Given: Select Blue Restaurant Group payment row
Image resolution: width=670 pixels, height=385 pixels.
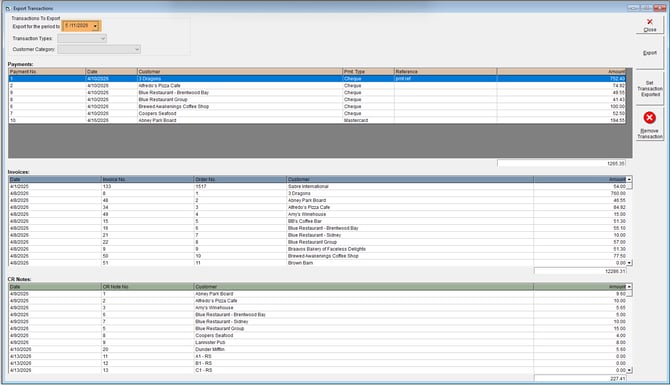Looking at the screenshot, I should tap(317, 100).
